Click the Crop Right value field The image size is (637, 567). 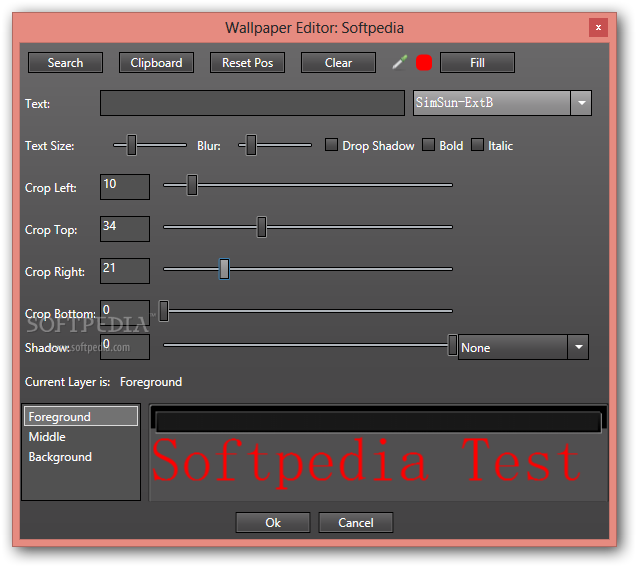(x=125, y=271)
